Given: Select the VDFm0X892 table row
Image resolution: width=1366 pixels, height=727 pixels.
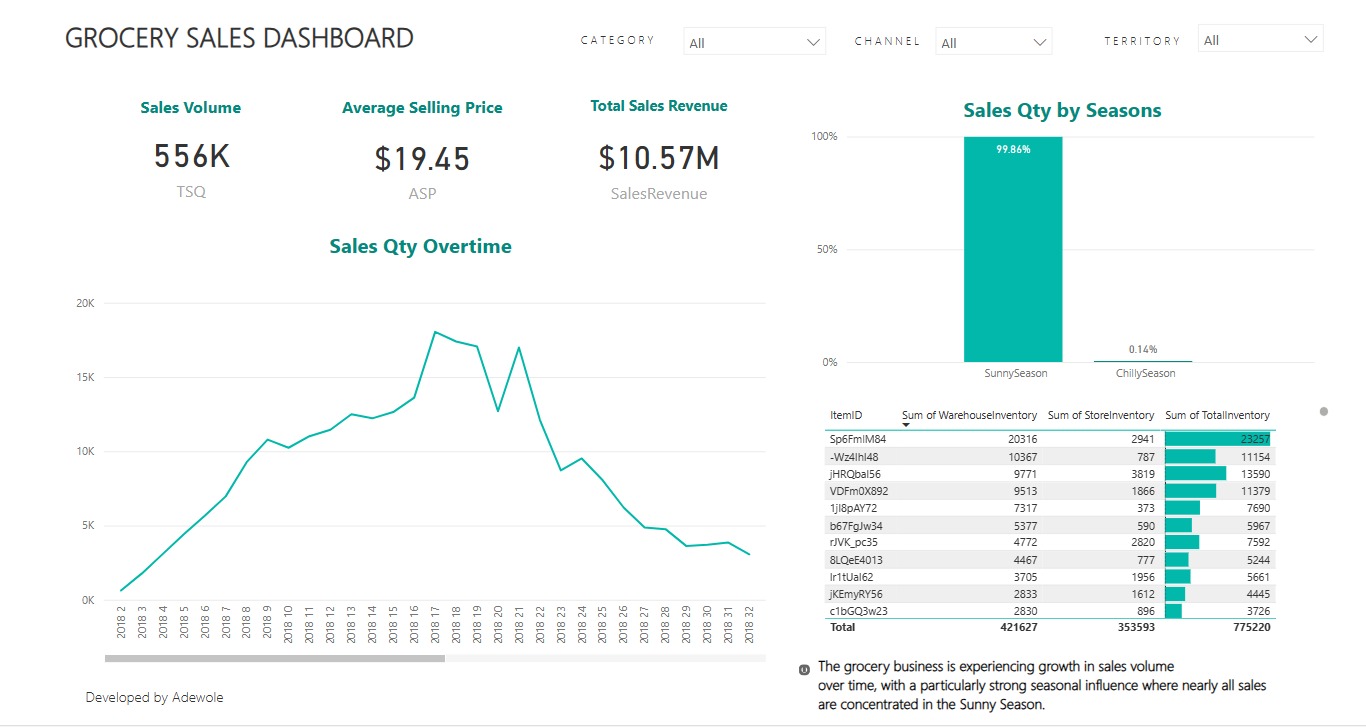Looking at the screenshot, I should (858, 491).
